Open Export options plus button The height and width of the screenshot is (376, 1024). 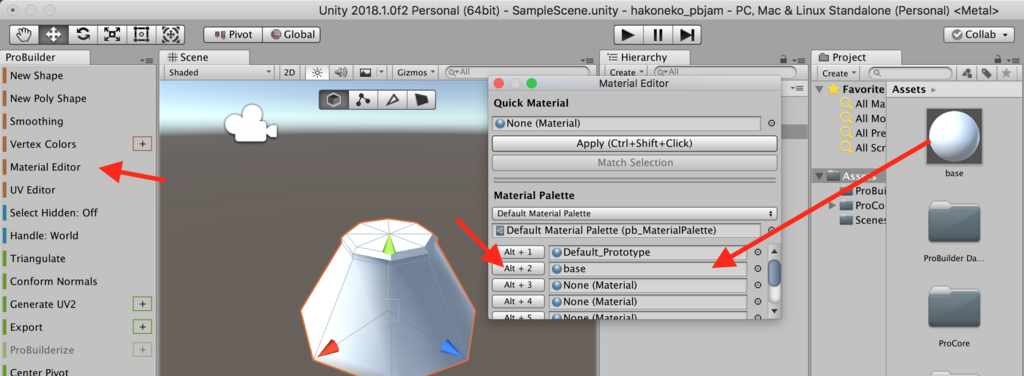coord(142,326)
